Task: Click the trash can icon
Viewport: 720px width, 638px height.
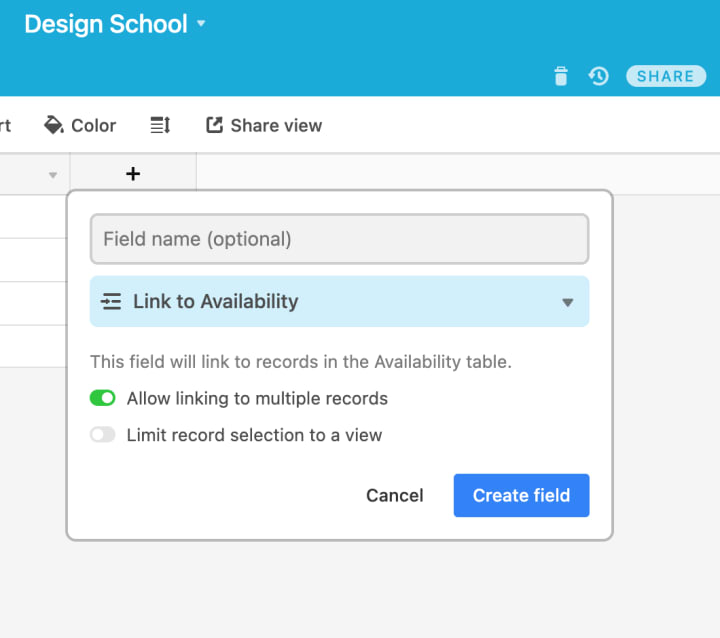Action: pyautogui.click(x=561, y=76)
